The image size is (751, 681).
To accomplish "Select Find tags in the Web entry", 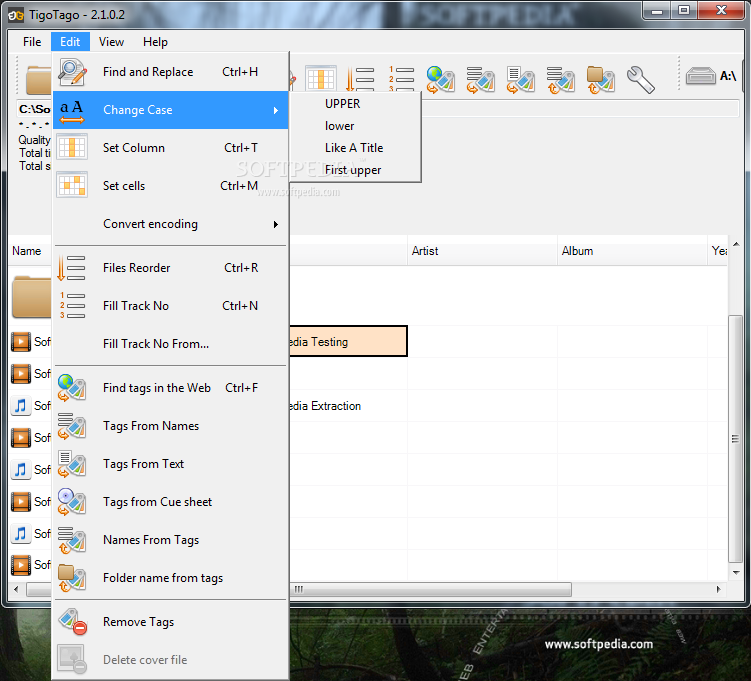I will [171, 387].
